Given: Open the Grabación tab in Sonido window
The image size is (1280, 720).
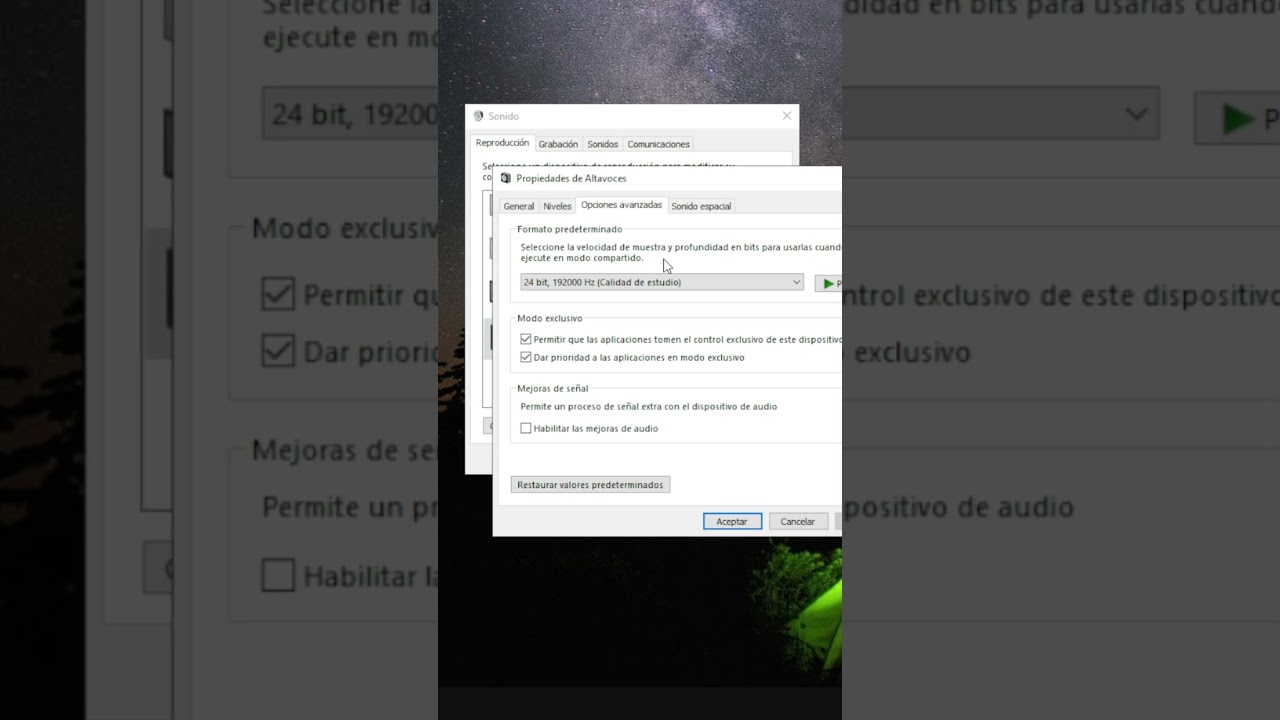Looking at the screenshot, I should (558, 144).
